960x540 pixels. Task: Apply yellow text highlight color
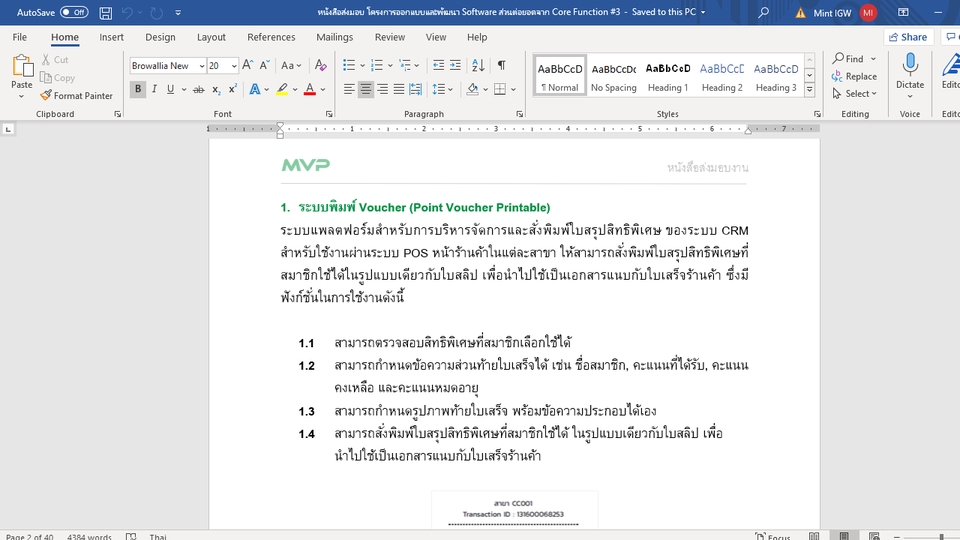click(x=282, y=89)
